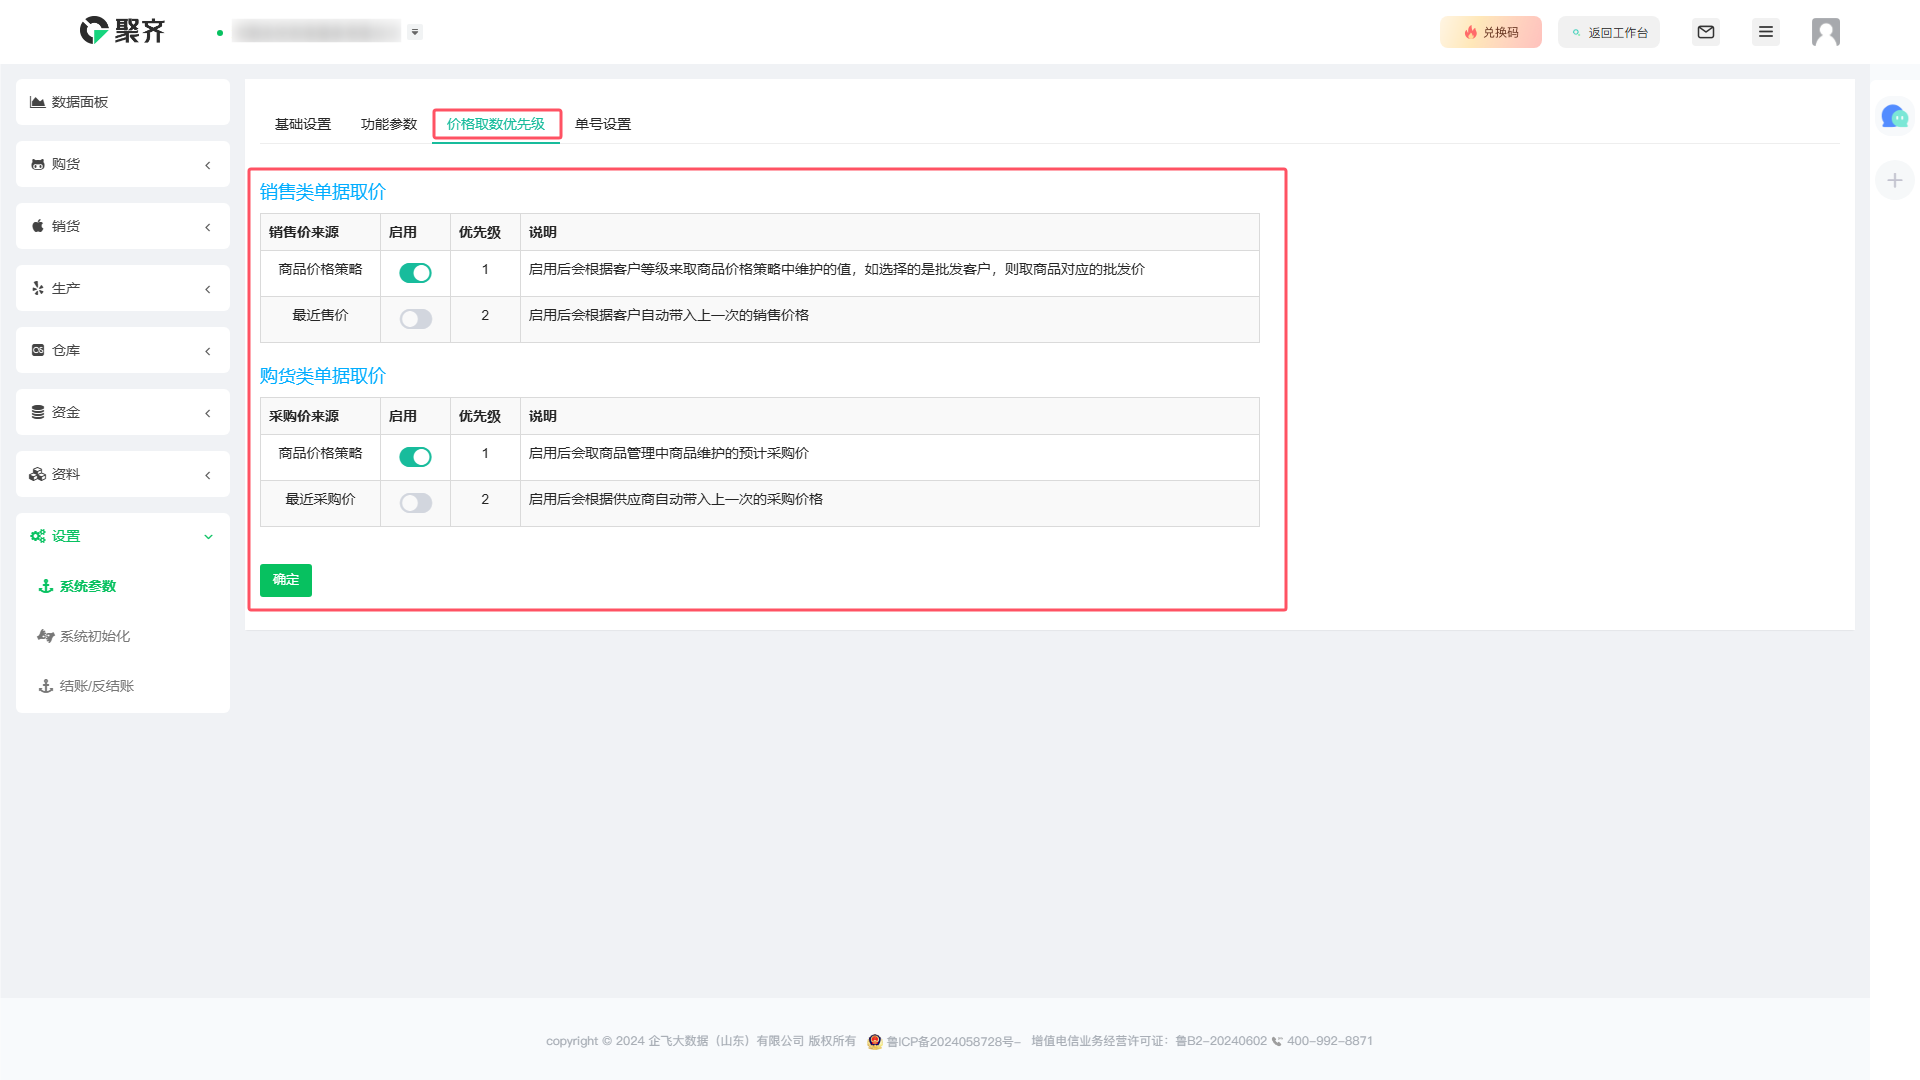Click the flame icon on 兑换码
Screen dimensions: 1920x1080
pyautogui.click(x=1471, y=32)
